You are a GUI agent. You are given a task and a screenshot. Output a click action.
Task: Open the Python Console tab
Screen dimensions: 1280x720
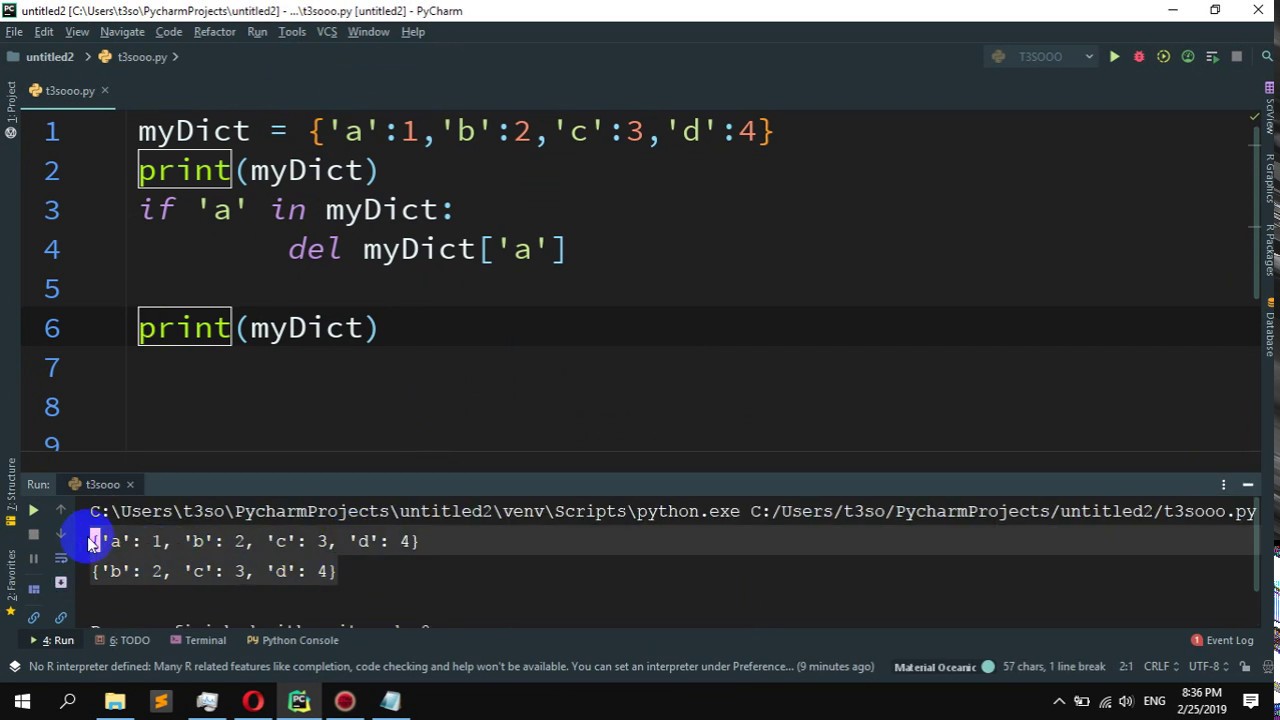click(x=292, y=641)
